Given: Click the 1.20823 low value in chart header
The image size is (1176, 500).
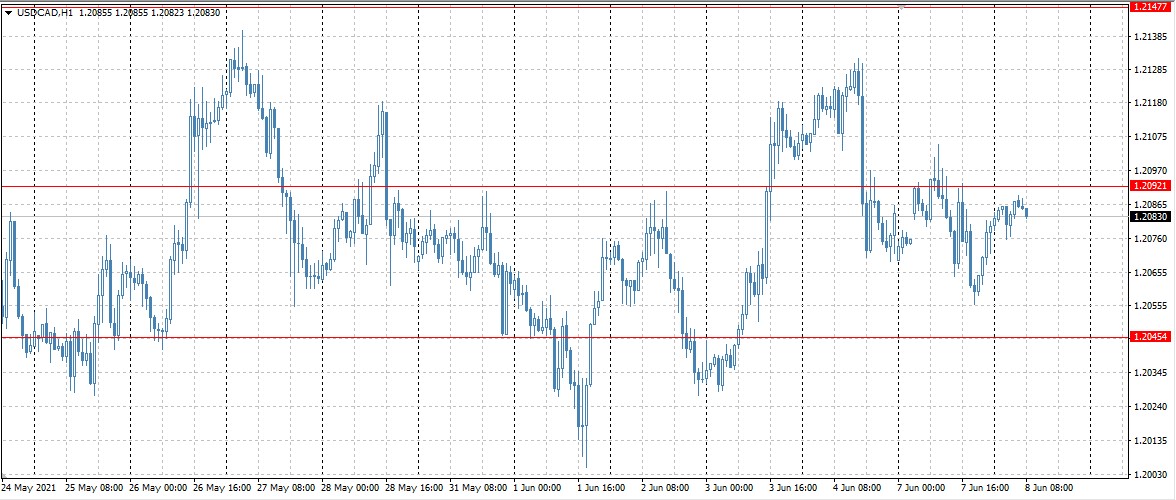Looking at the screenshot, I should (170, 13).
